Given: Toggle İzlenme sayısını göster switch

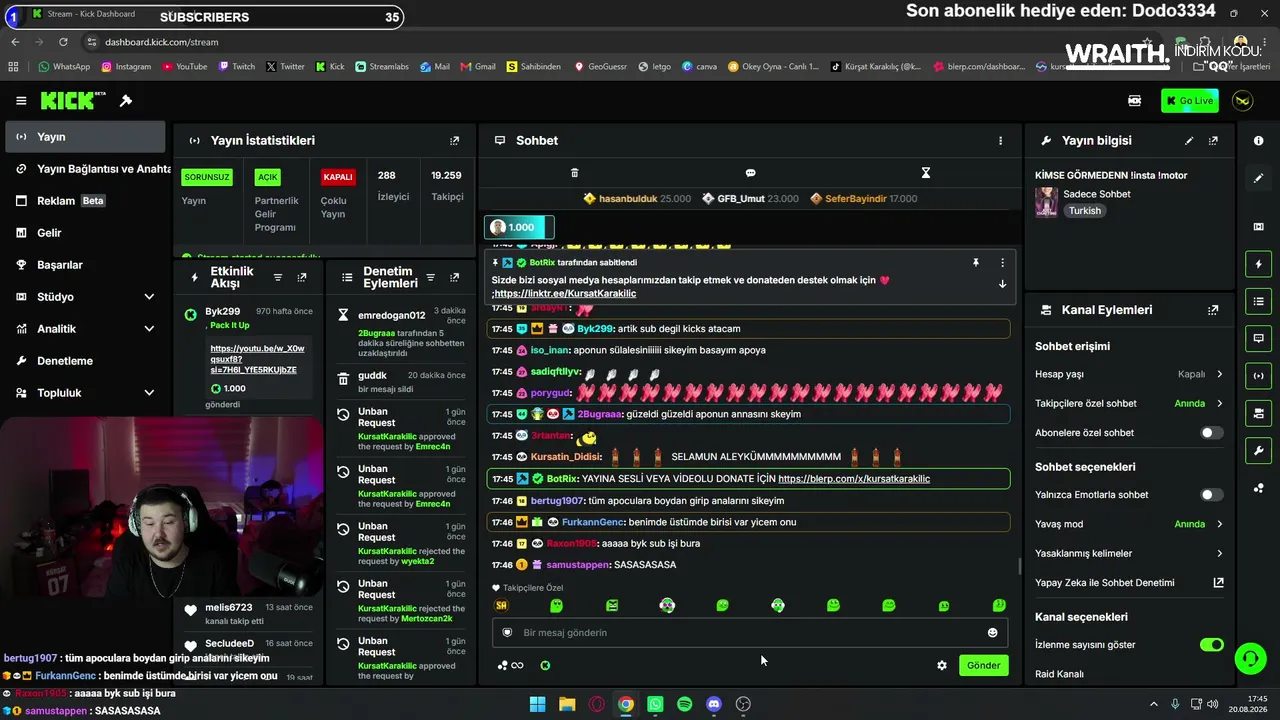Looking at the screenshot, I should (1211, 645).
